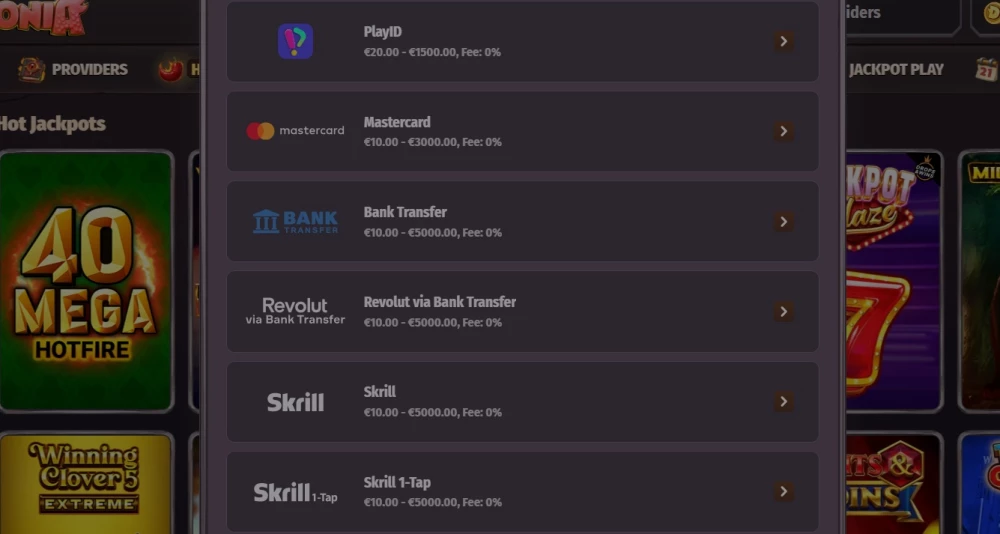Click the Bank Transfer logo icon
1000x534 pixels.
click(x=295, y=221)
